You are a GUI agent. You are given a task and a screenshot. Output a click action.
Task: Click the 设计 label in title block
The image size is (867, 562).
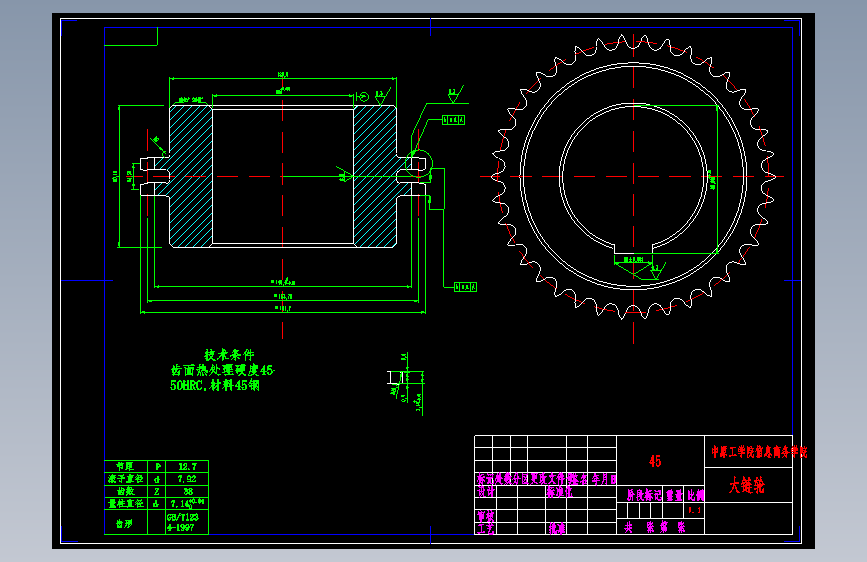point(486,491)
